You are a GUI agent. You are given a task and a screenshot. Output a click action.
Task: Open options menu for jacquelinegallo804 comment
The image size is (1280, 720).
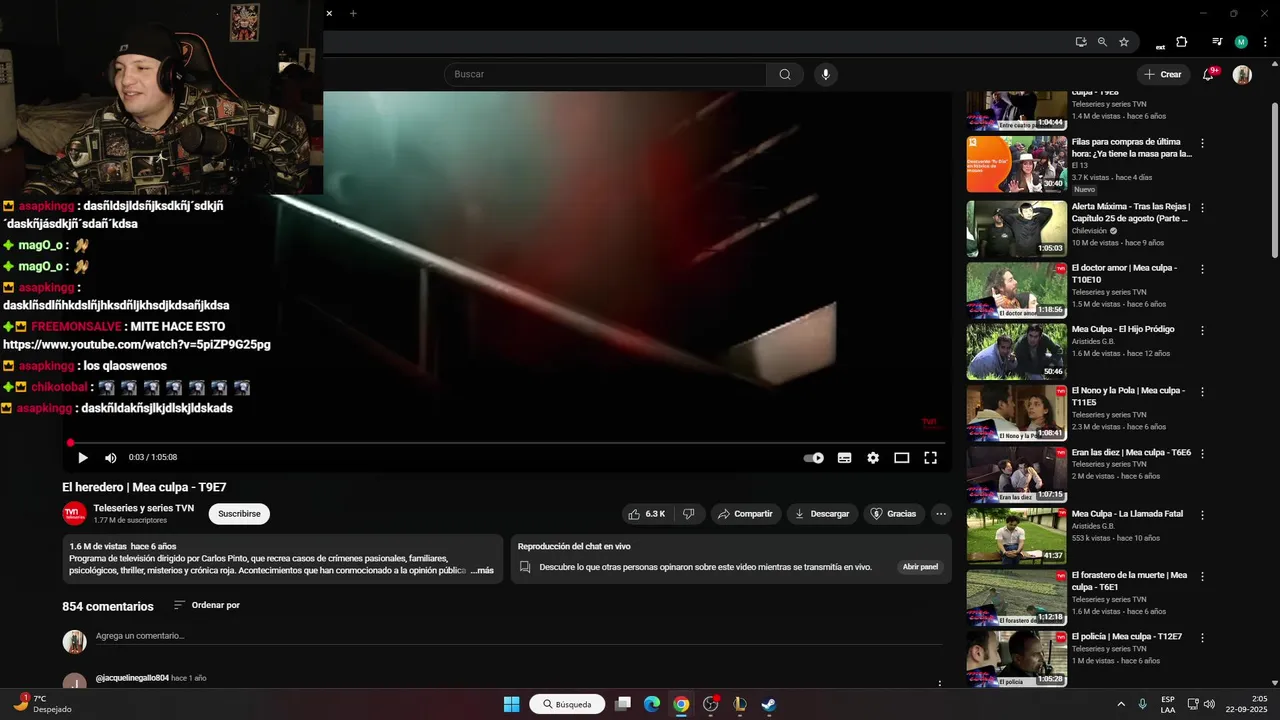pos(939,685)
